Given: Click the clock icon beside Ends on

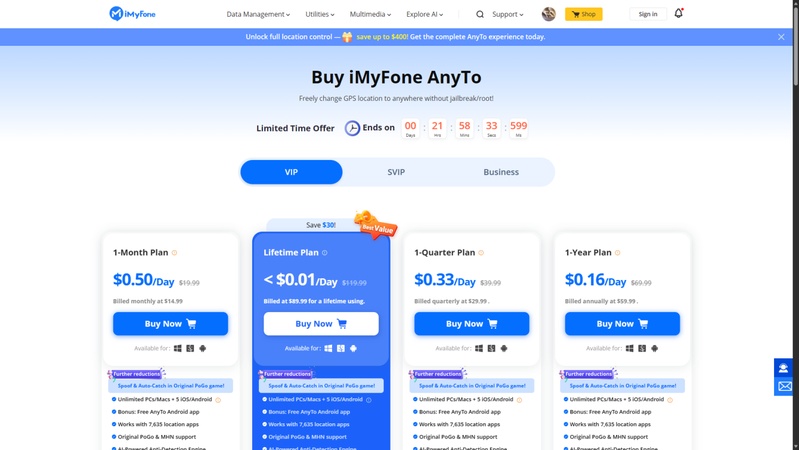Looking at the screenshot, I should (352, 128).
